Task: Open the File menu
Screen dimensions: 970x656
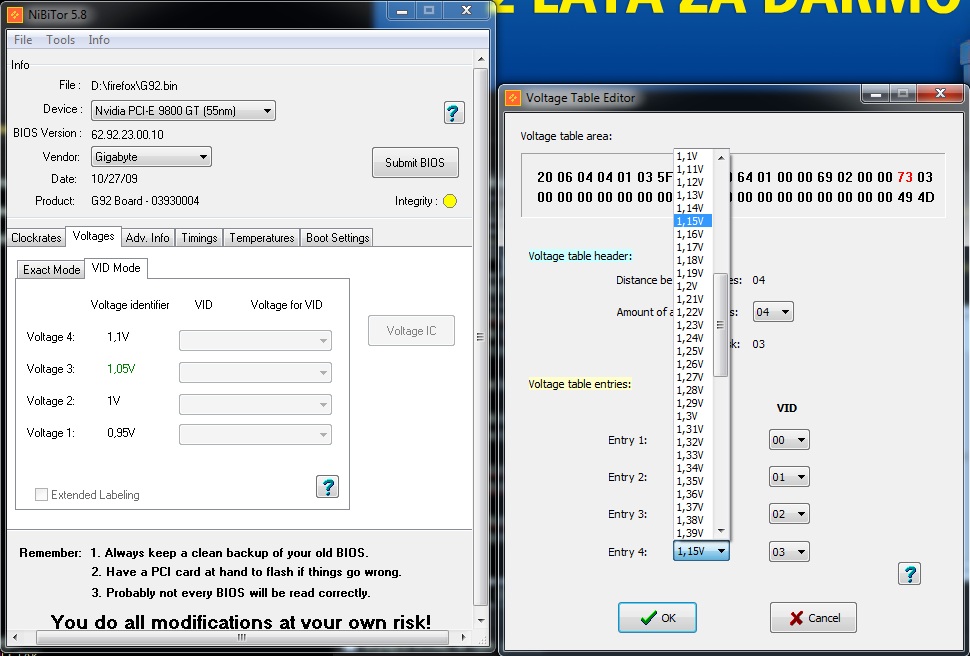Action: (x=23, y=40)
